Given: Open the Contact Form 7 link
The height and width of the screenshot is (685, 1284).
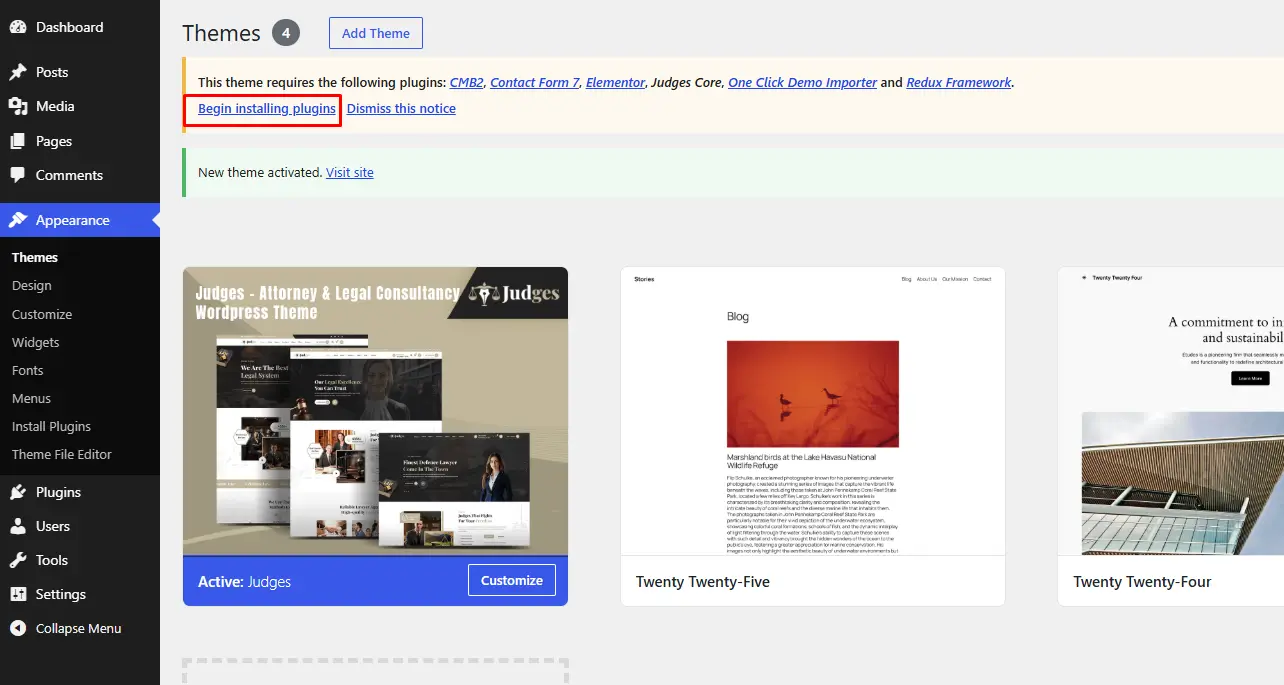Looking at the screenshot, I should pos(535,83).
